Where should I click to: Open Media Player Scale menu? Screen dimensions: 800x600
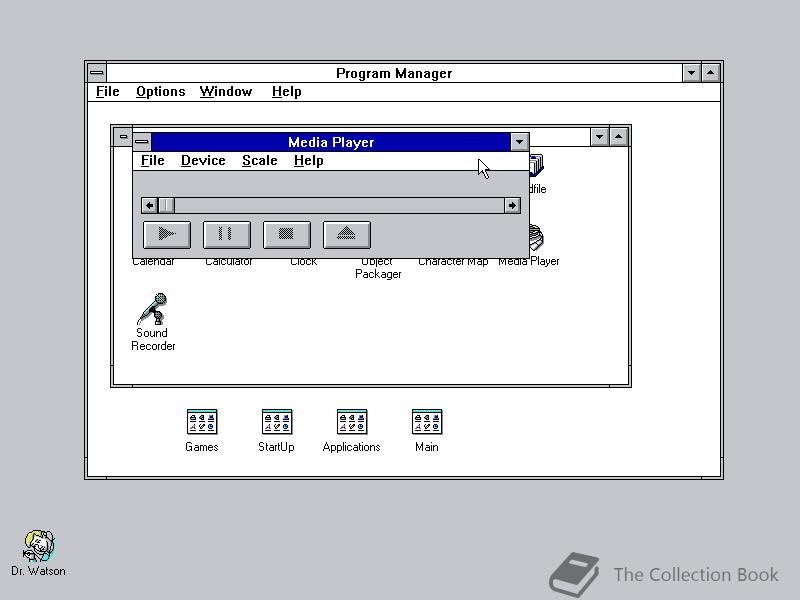[260, 161]
